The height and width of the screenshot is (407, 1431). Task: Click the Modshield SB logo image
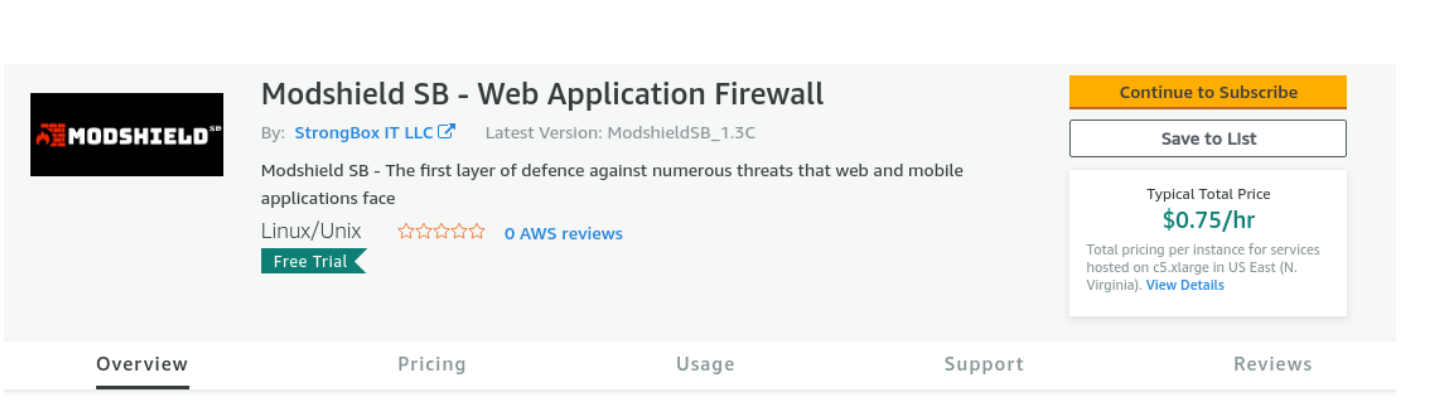pyautogui.click(x=127, y=135)
